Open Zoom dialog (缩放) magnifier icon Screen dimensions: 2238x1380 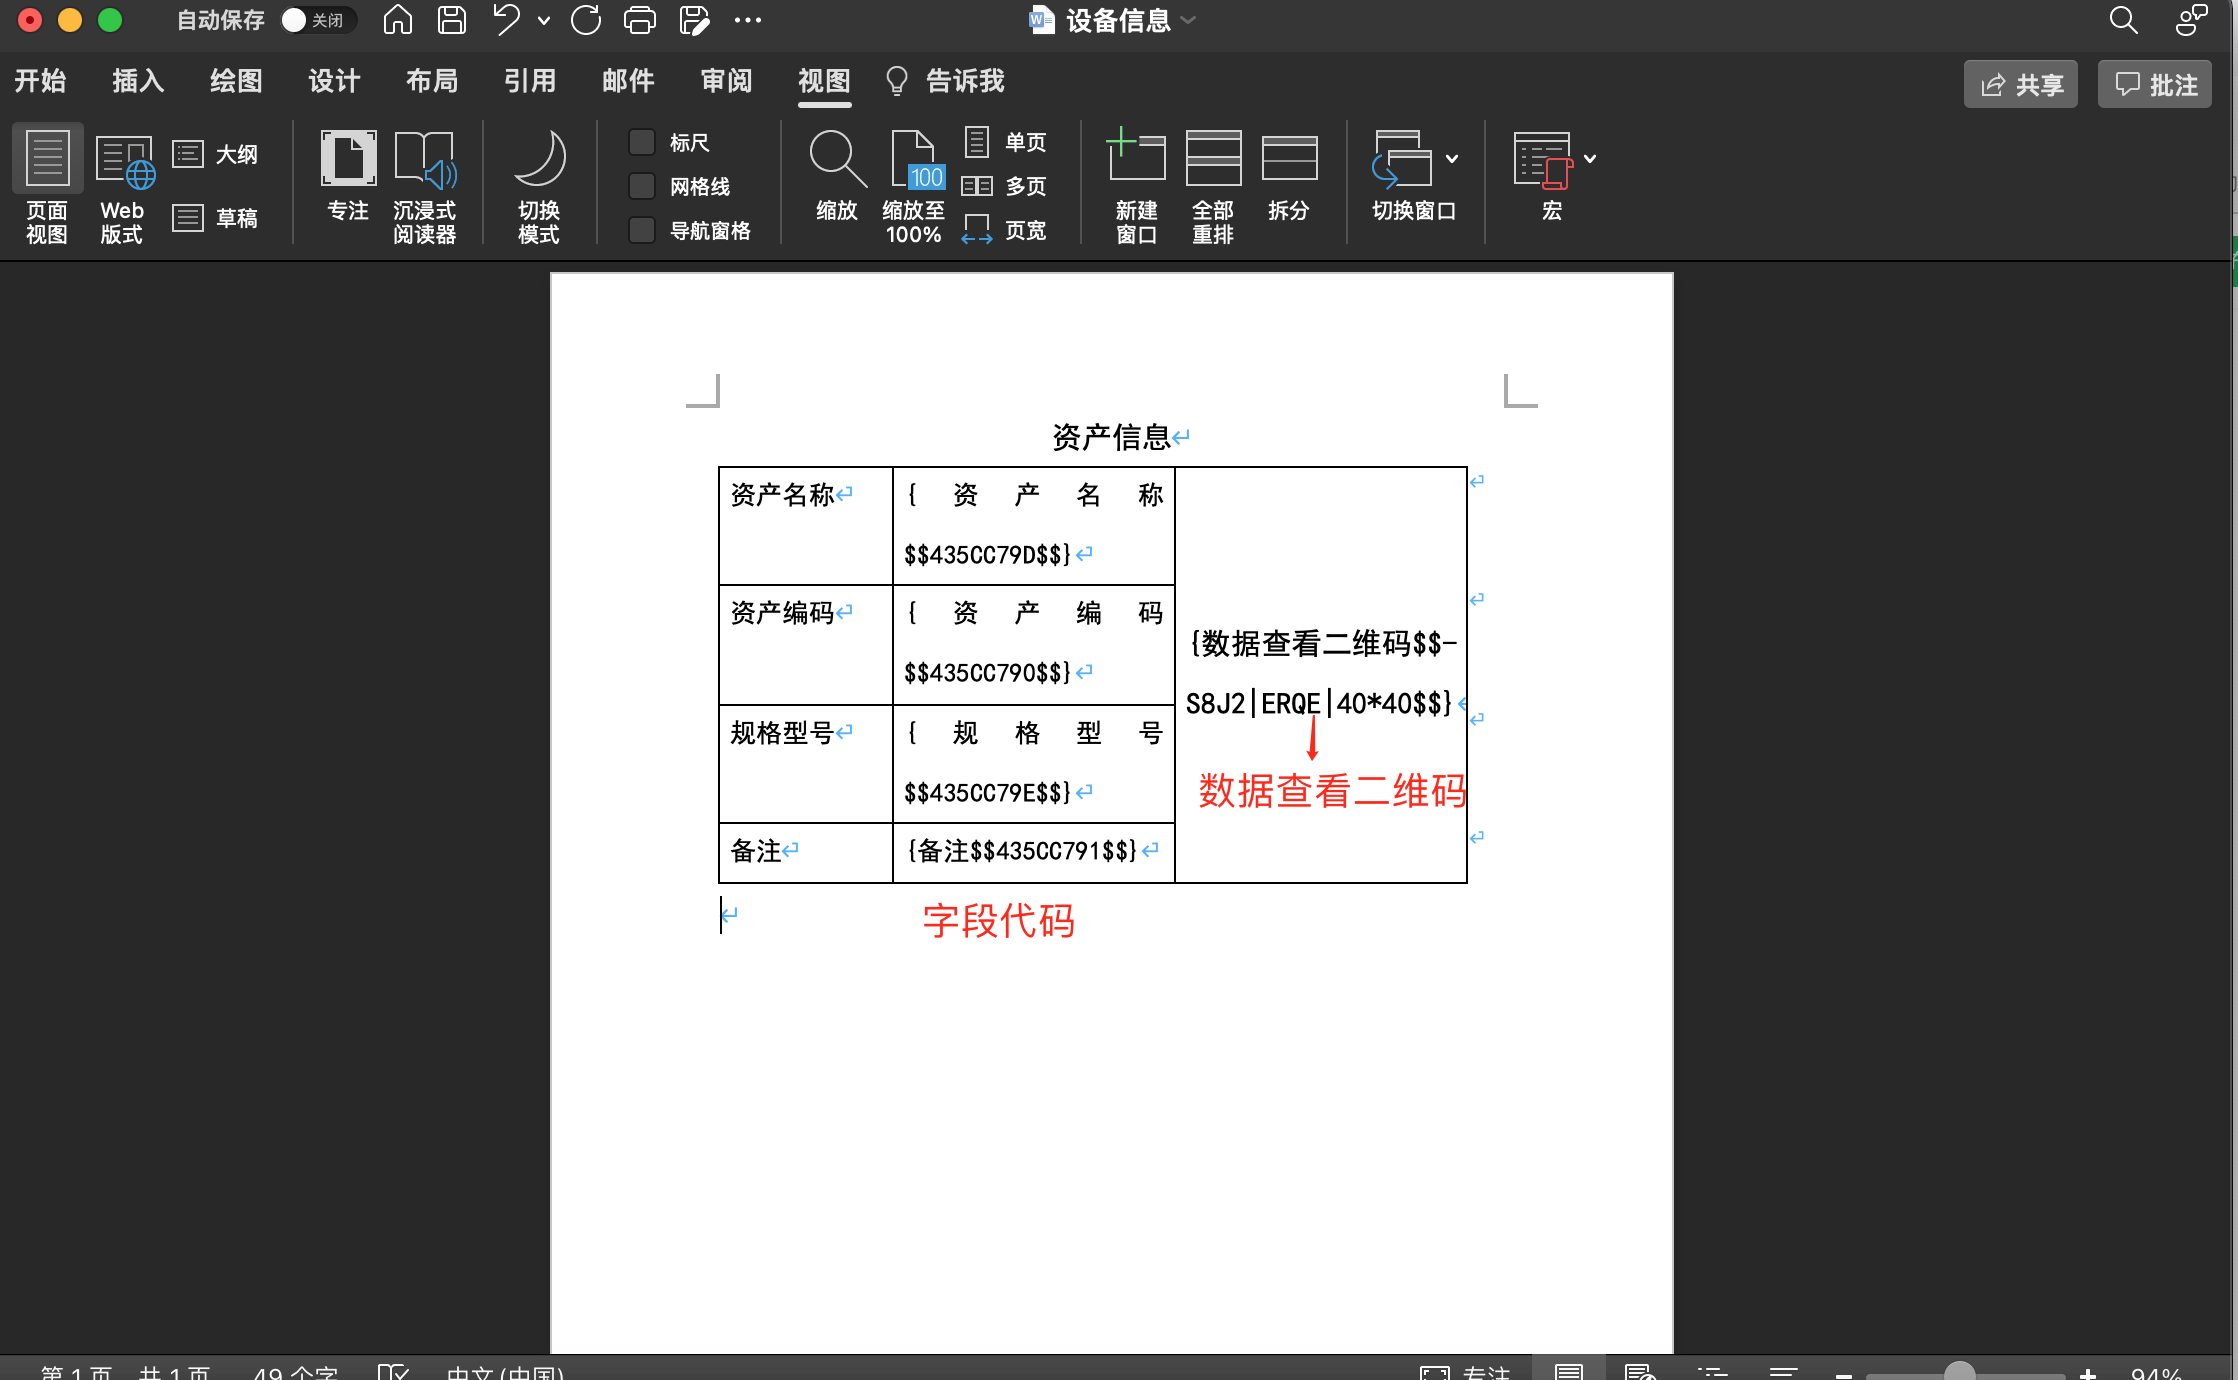[837, 176]
